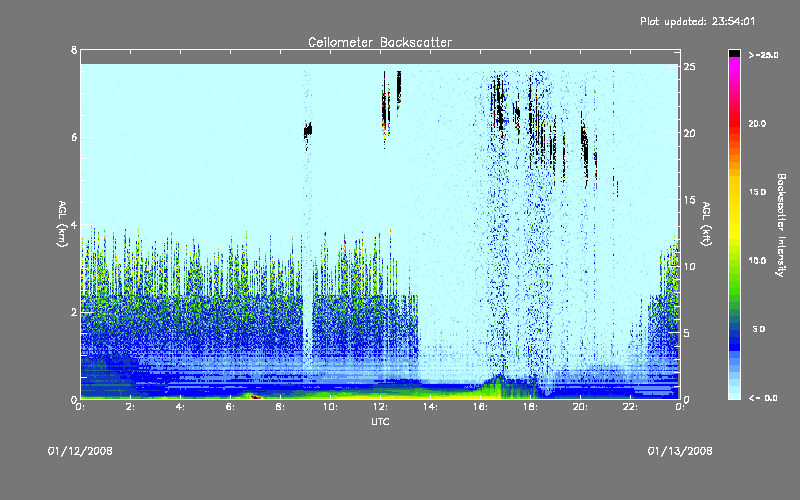Pick the red segment of the colorbar

tap(734, 121)
